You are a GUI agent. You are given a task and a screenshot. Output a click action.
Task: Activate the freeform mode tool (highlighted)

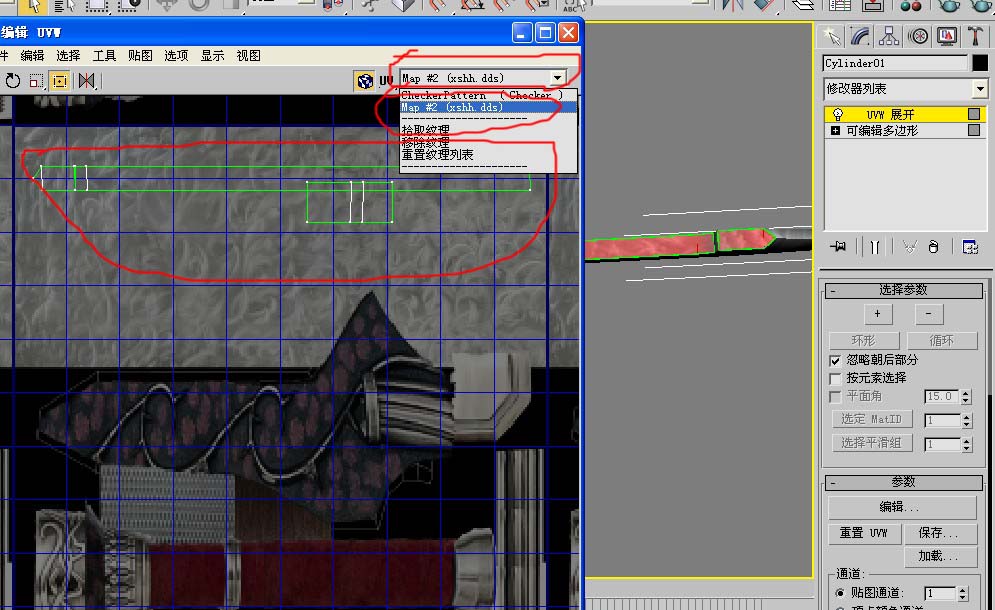coord(60,81)
